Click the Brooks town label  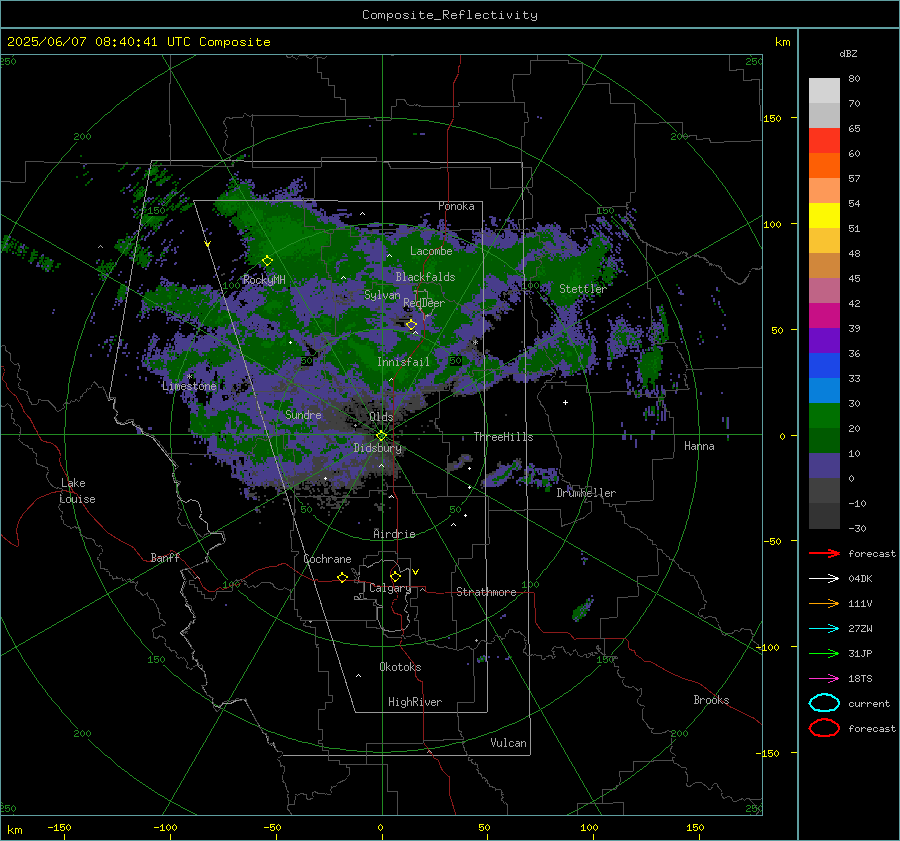[x=711, y=700]
